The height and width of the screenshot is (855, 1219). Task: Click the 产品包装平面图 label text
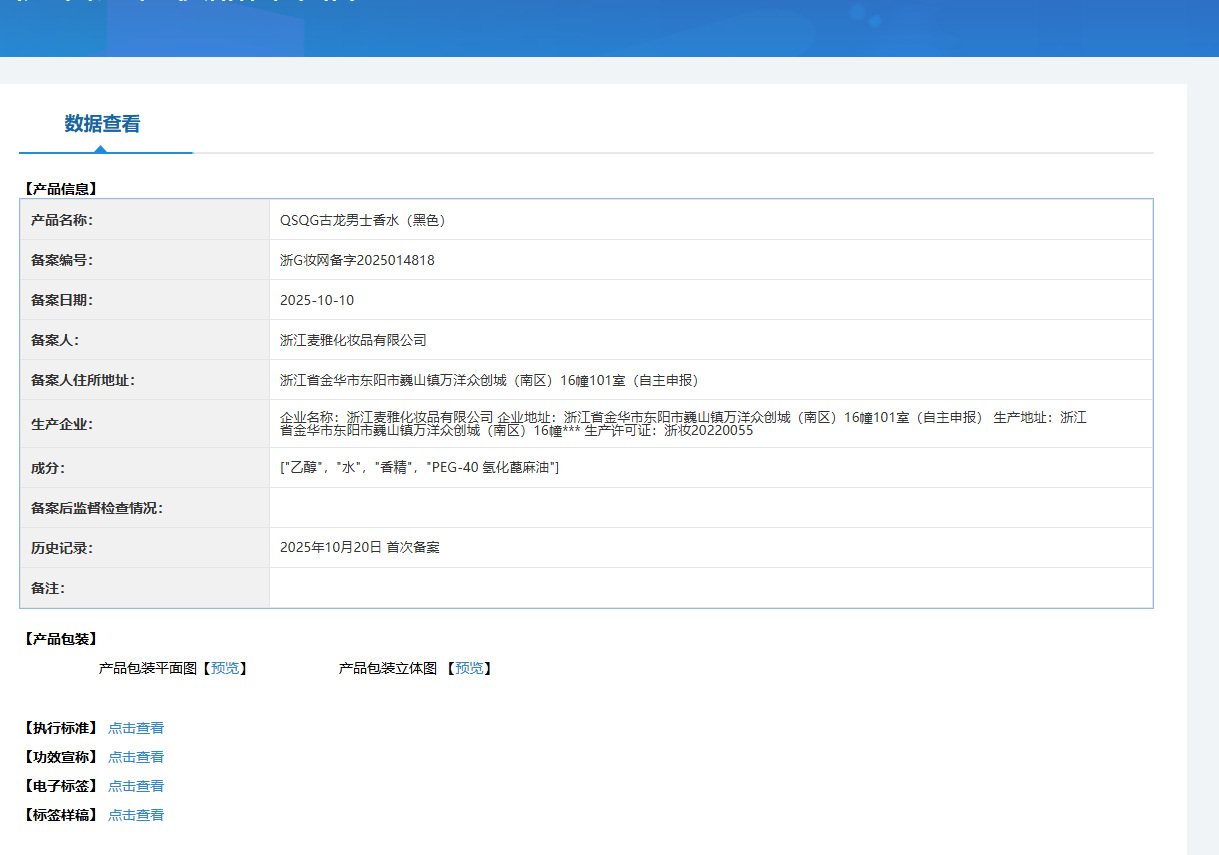tap(148, 669)
